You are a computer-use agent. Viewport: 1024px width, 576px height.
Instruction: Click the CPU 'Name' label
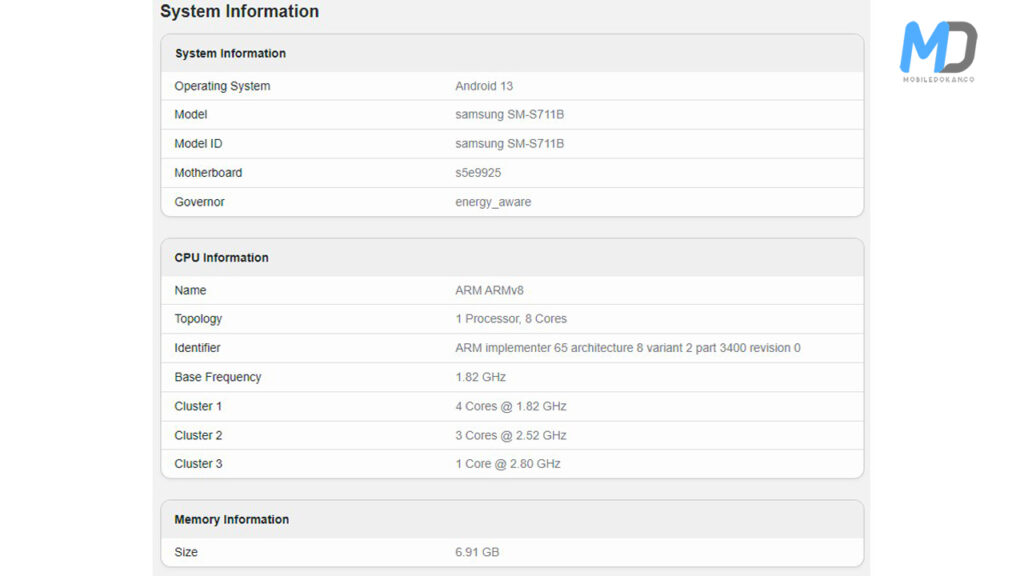[x=190, y=291]
